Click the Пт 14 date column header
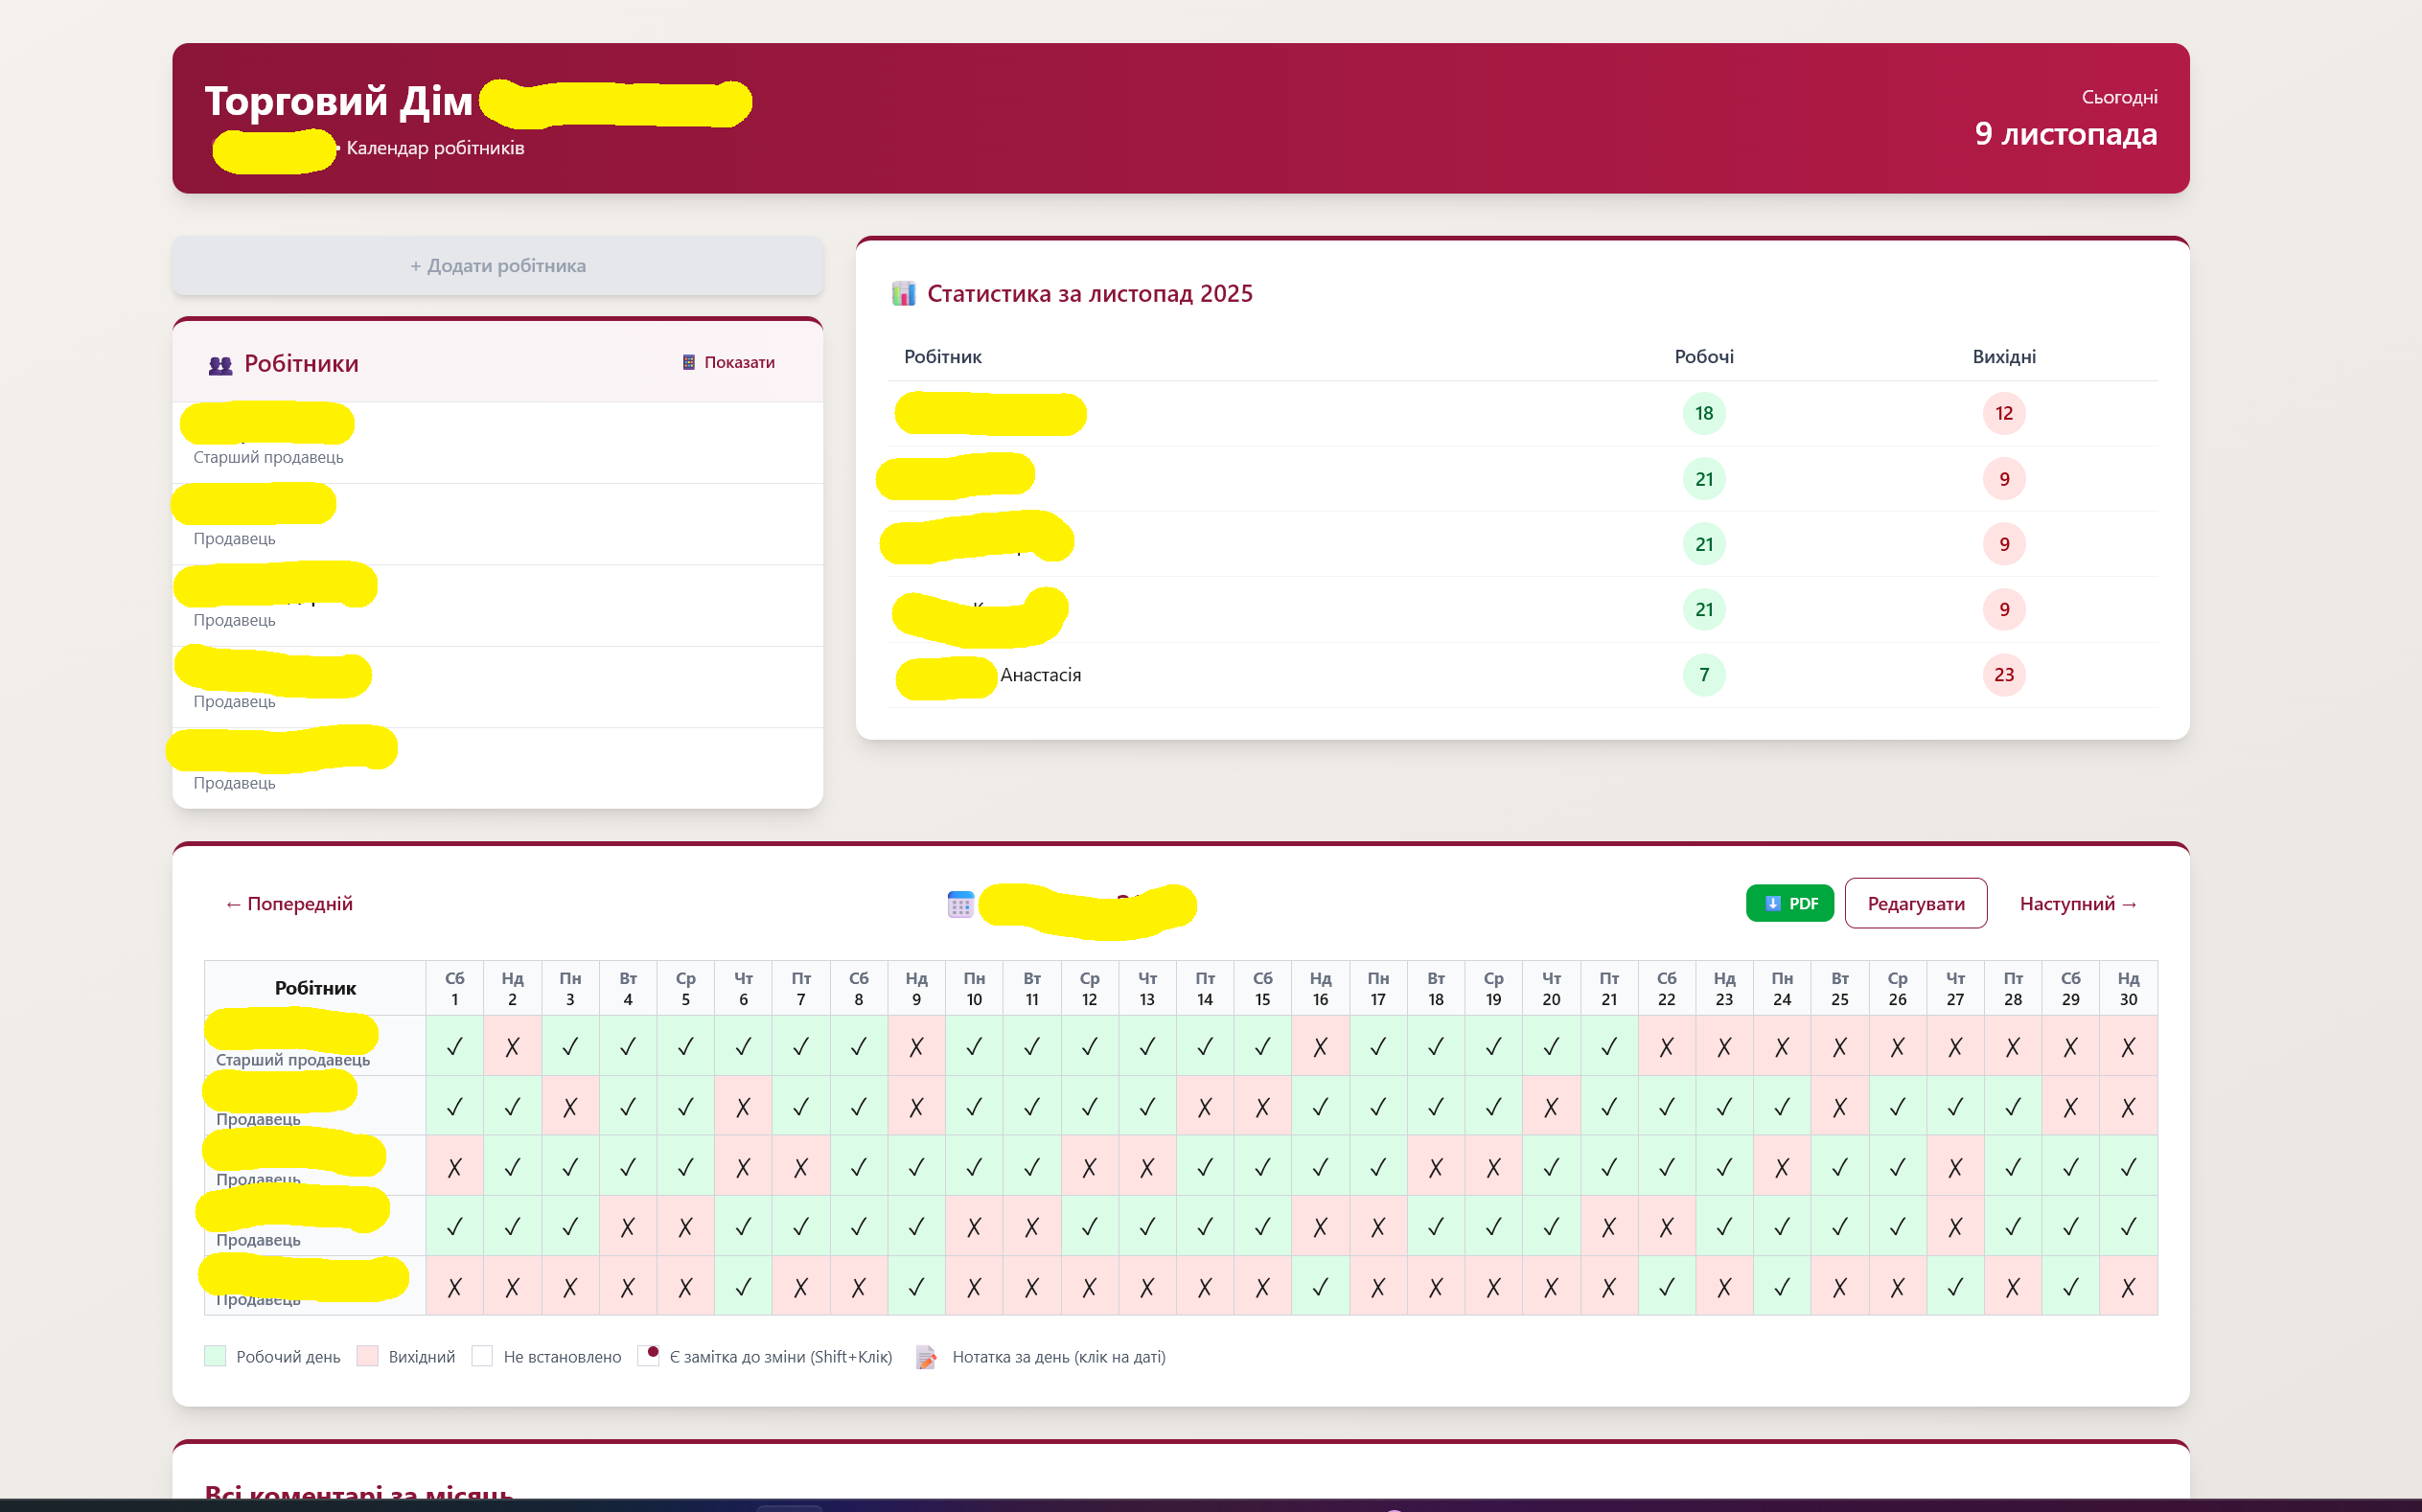 coord(1205,989)
